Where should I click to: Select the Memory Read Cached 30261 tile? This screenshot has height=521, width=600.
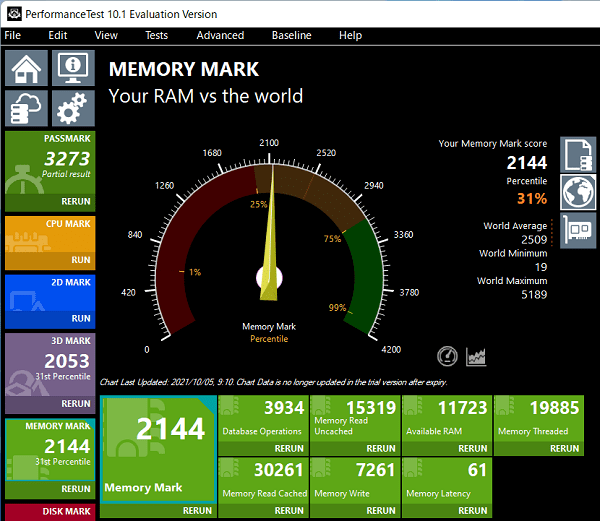263,481
